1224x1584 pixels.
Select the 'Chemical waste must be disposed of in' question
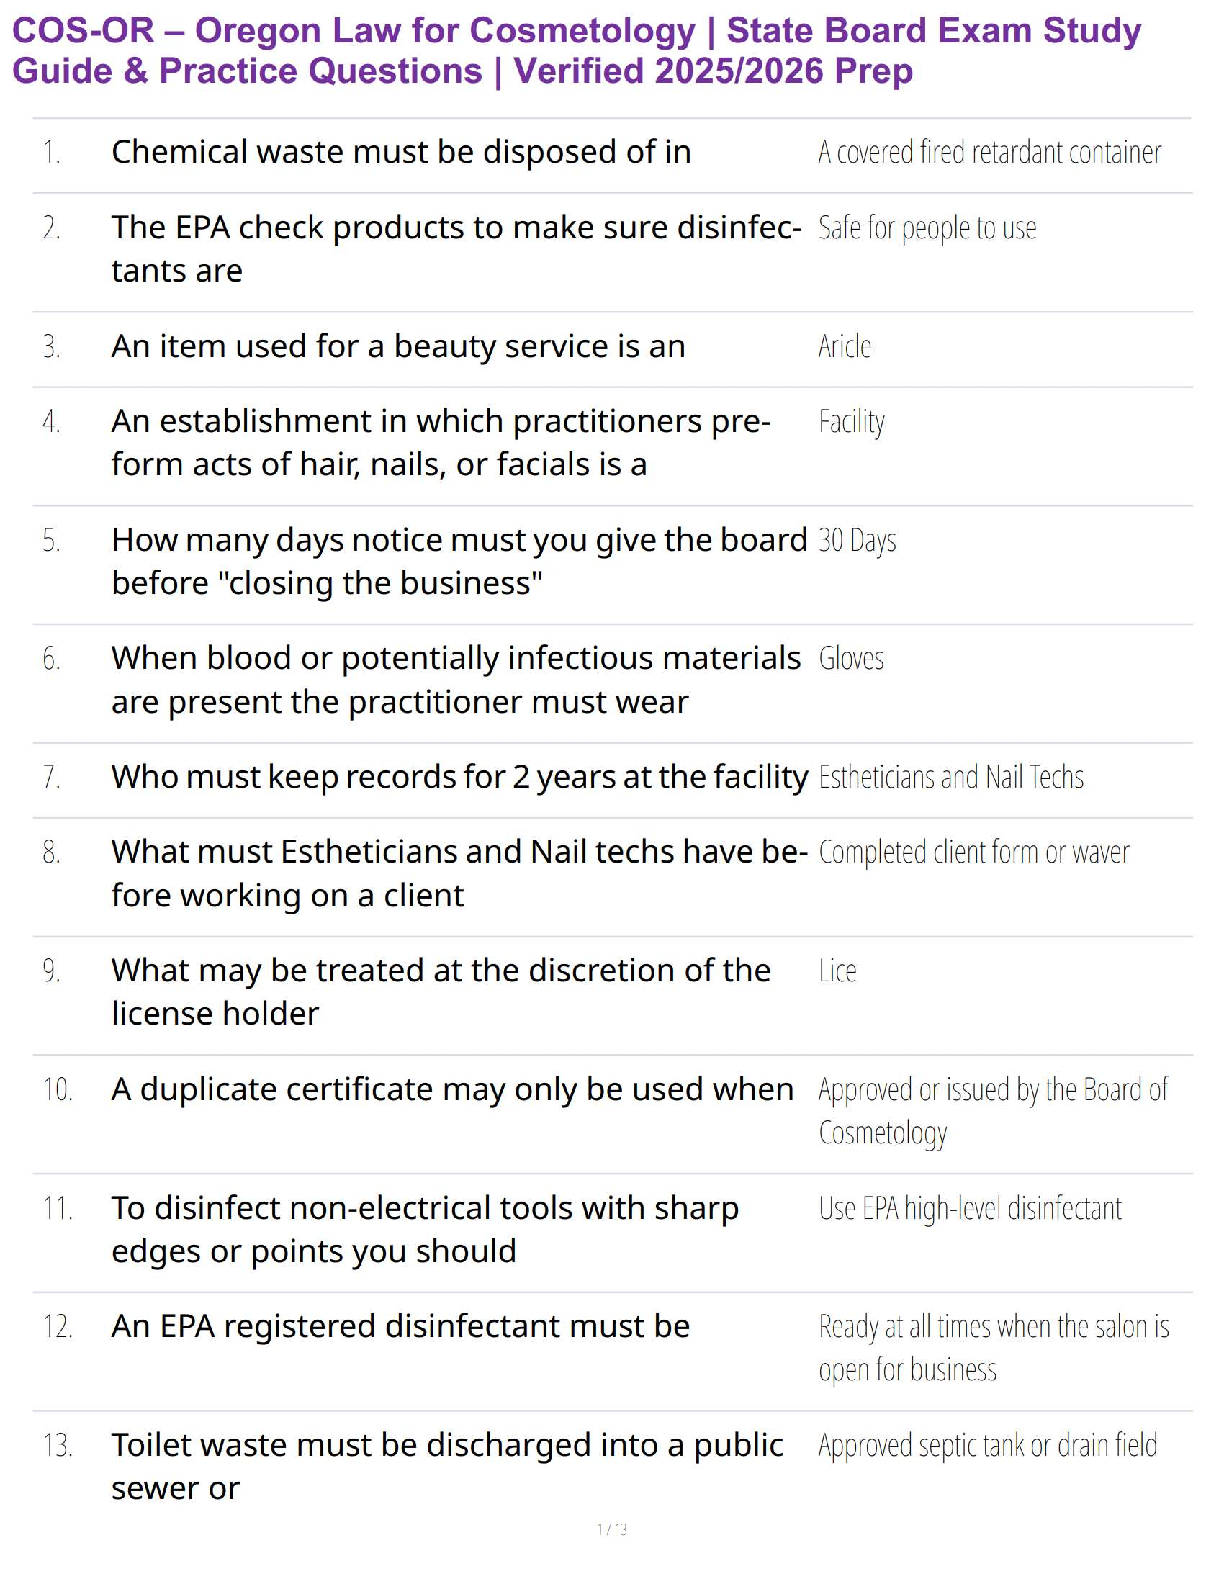tap(401, 152)
